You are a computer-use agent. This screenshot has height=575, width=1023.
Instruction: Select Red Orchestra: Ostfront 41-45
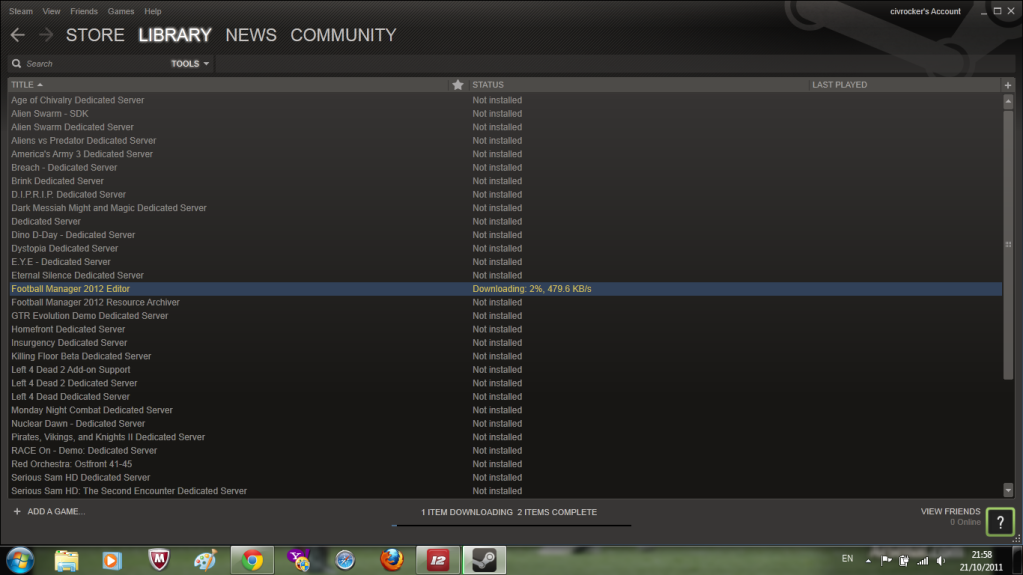pos(72,464)
